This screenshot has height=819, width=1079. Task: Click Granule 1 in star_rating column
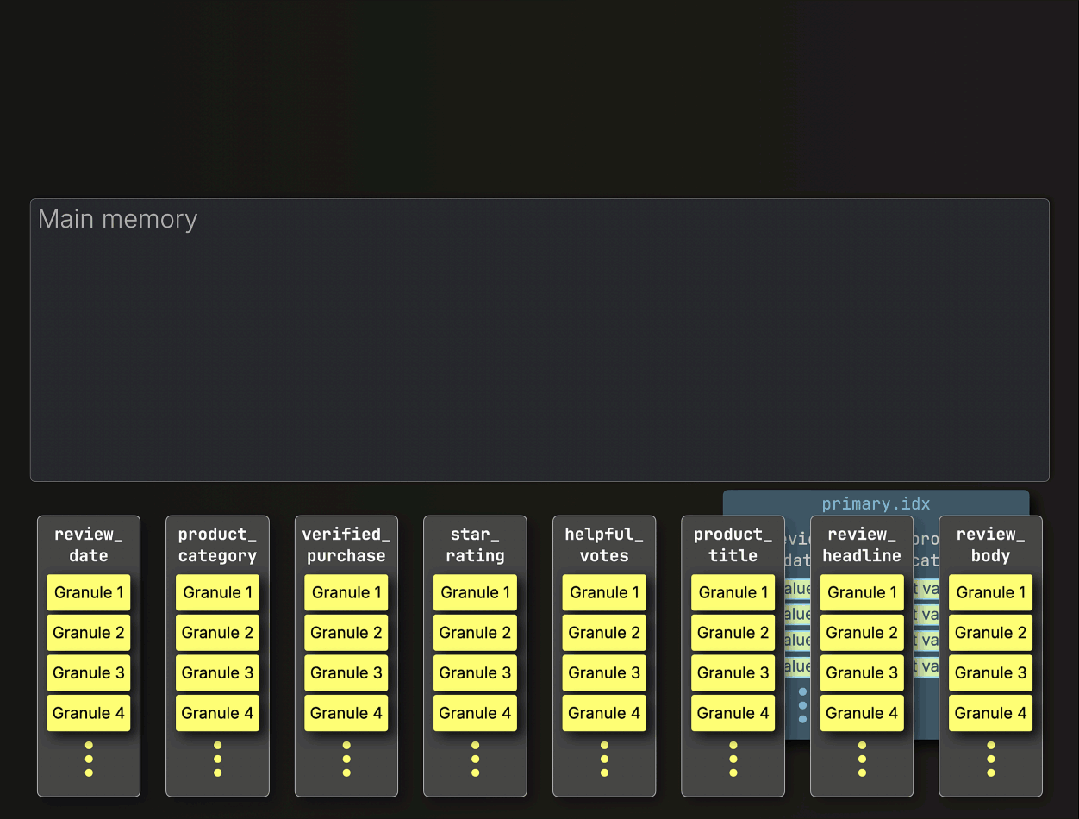(x=475, y=592)
